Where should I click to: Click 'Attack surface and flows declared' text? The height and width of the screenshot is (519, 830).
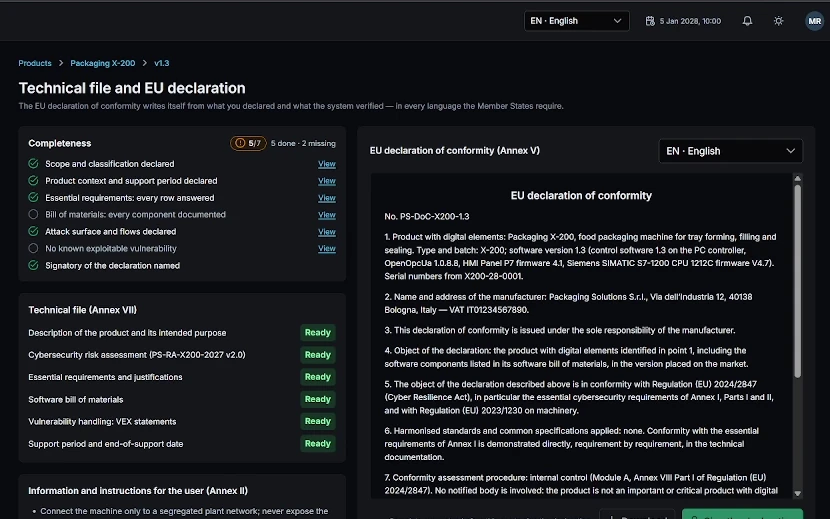point(111,231)
